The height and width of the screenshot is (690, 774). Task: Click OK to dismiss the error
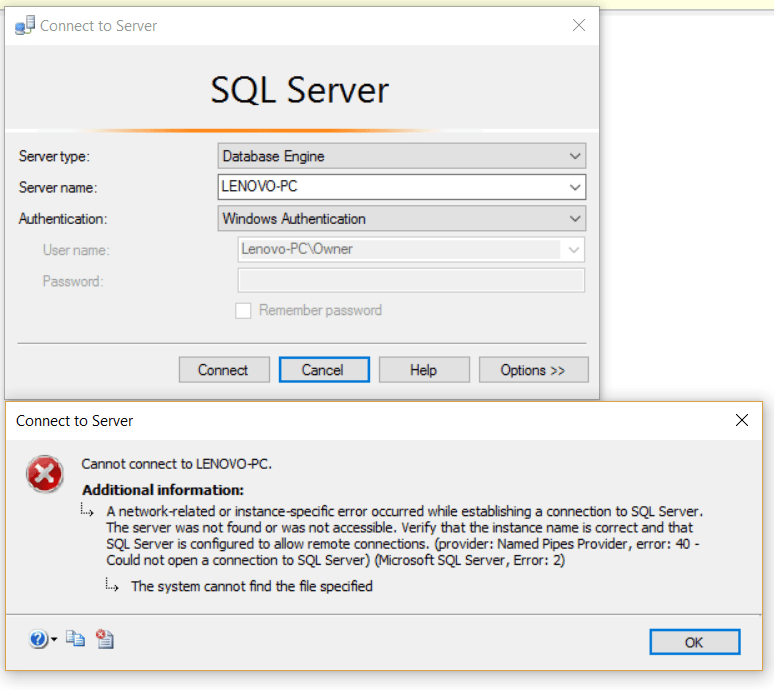[695, 642]
